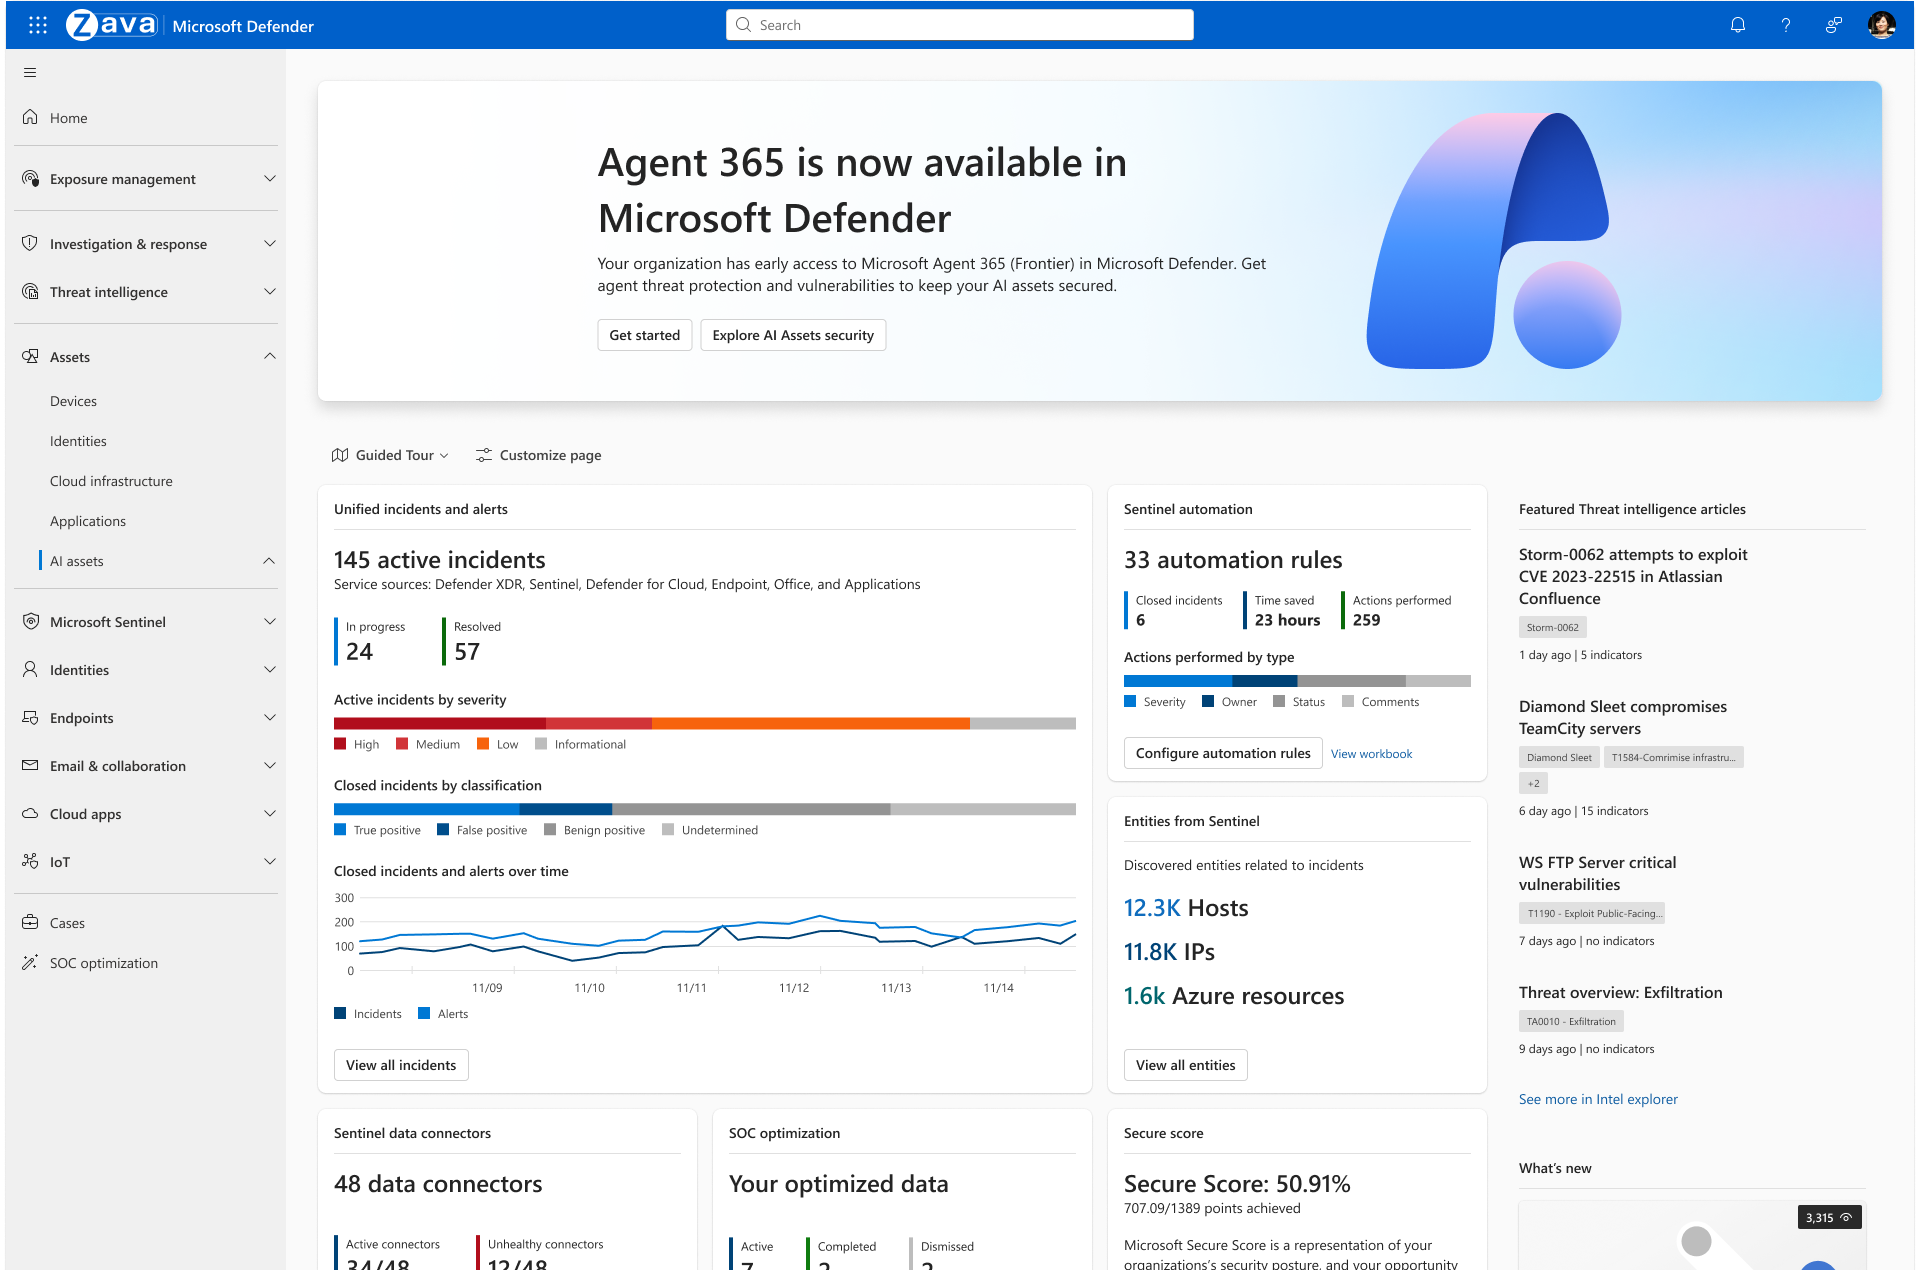
Task: Go to SOC optimization page
Action: point(104,963)
